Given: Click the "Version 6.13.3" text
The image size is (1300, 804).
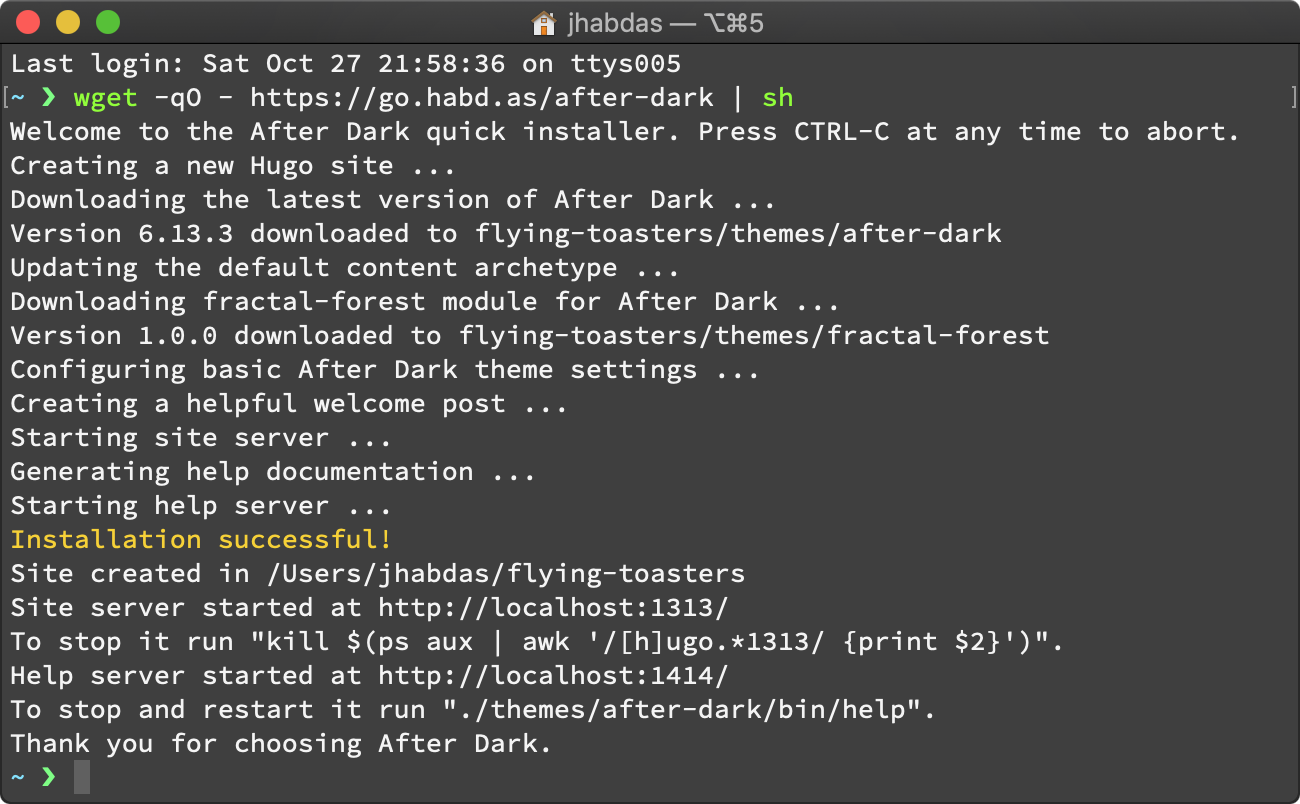Looking at the screenshot, I should coord(122,234).
